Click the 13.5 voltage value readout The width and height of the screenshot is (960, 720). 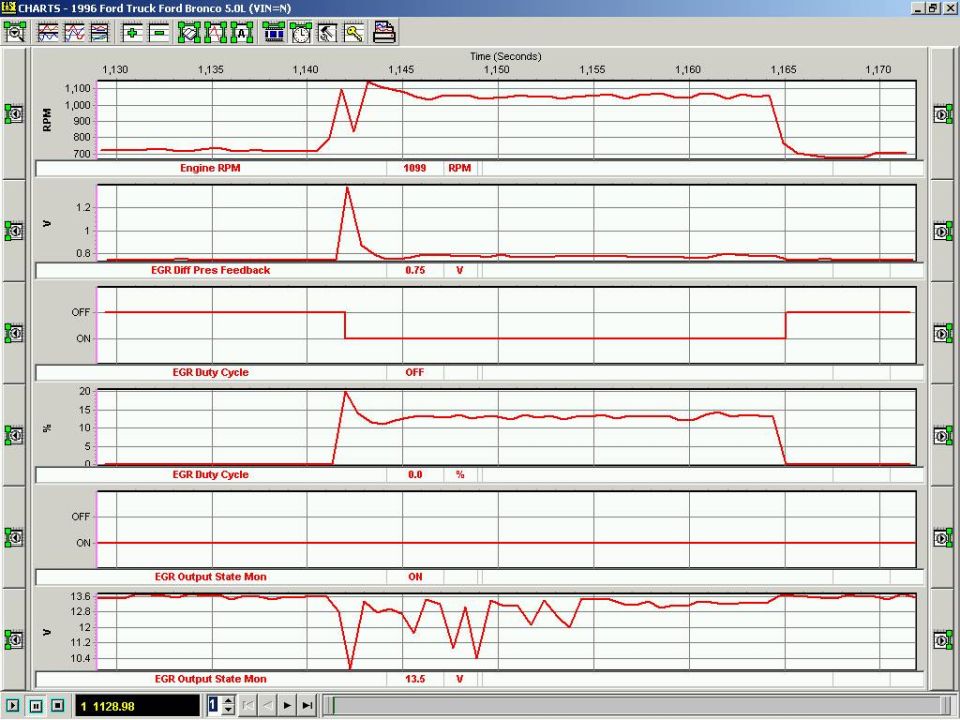point(415,679)
